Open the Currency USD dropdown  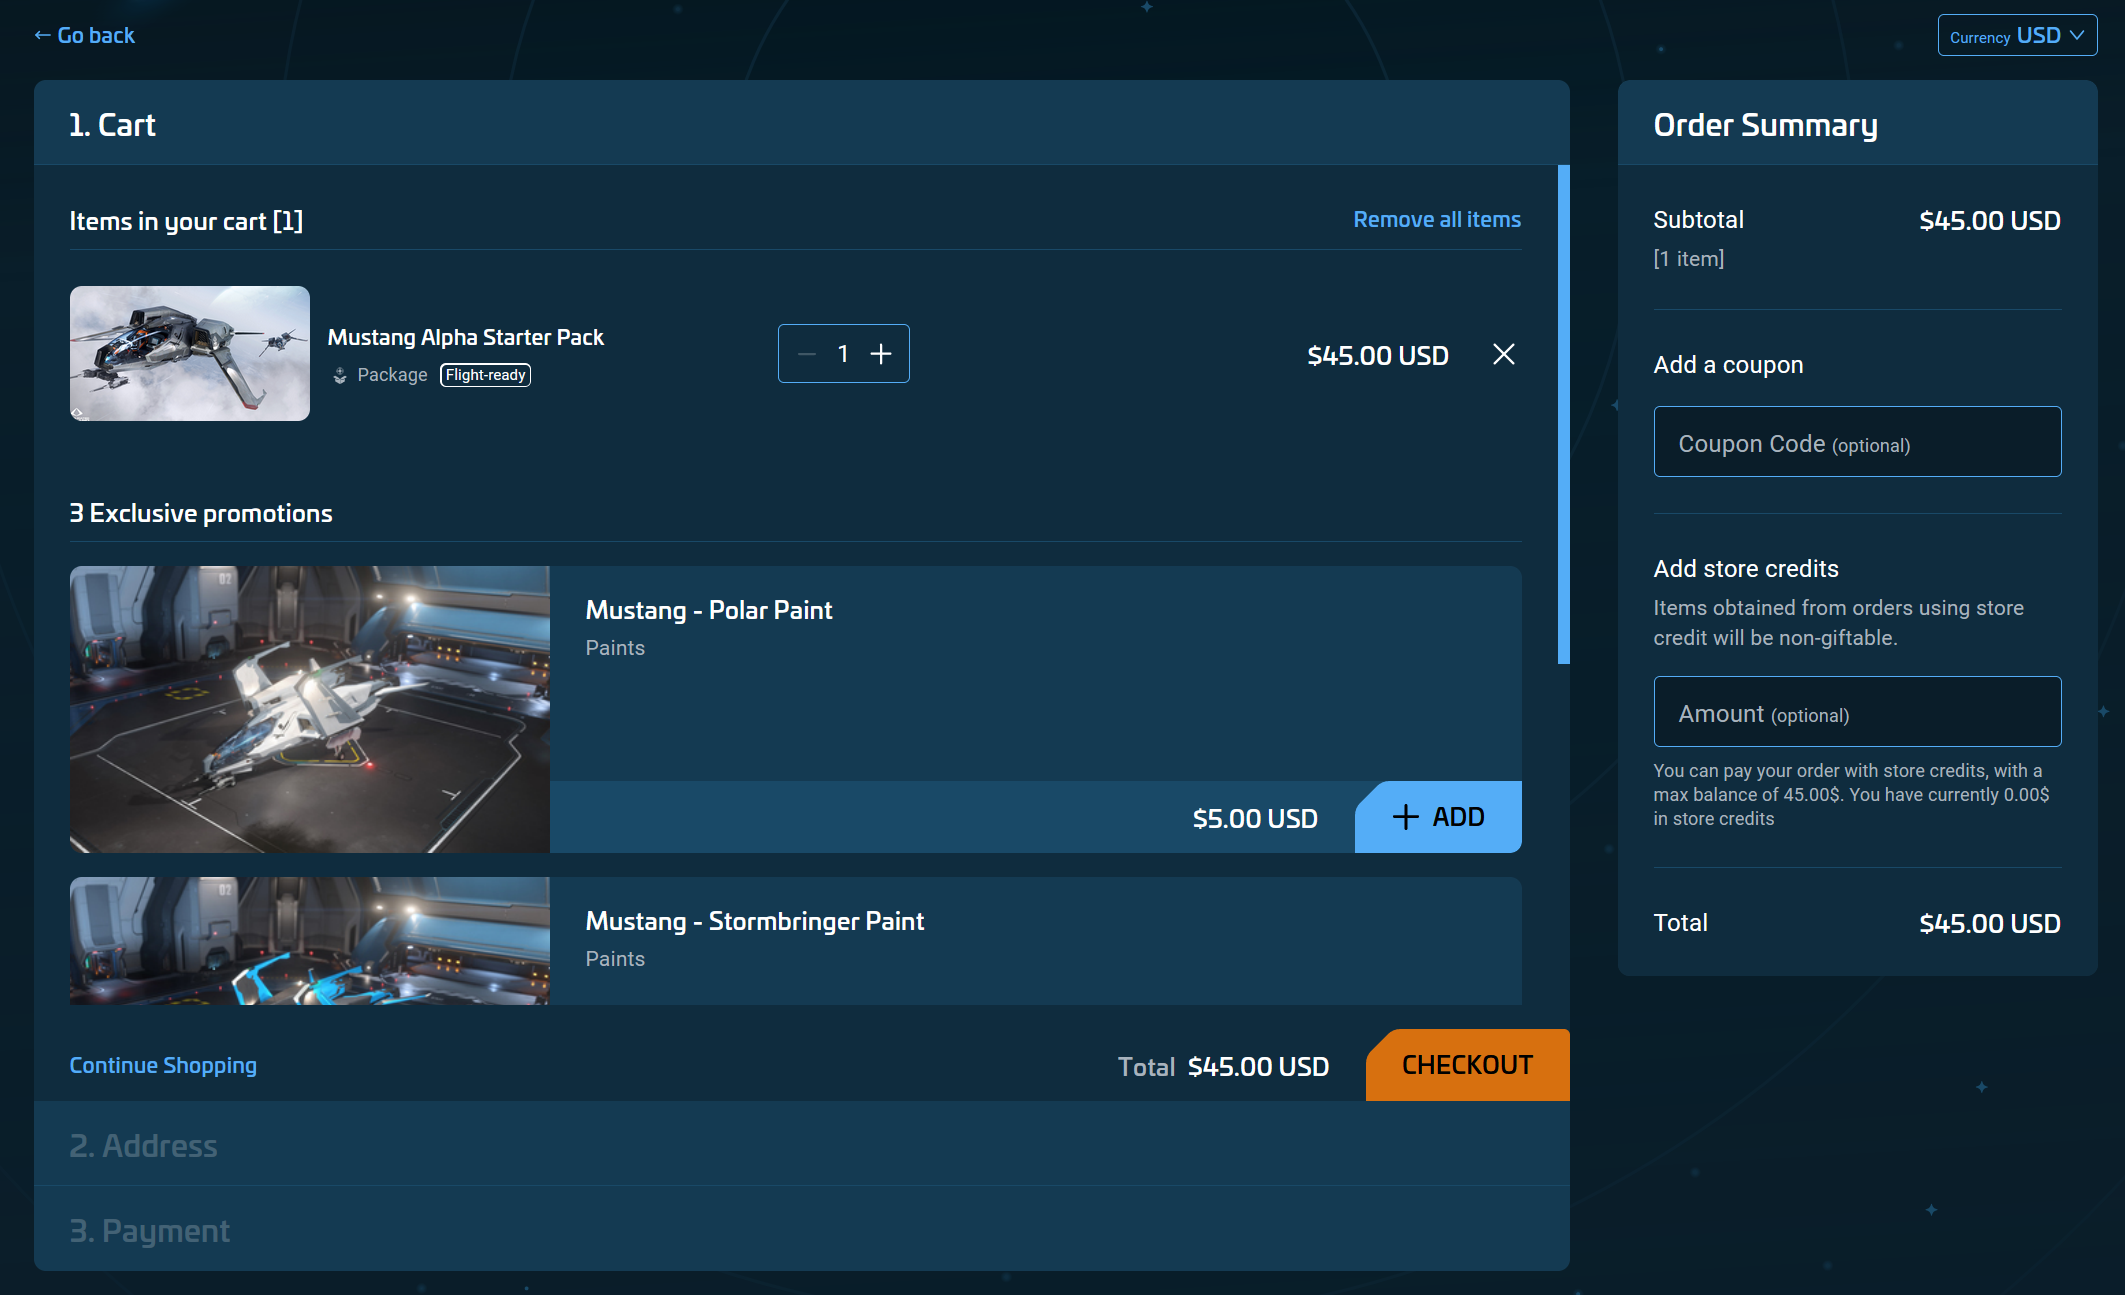[x=2017, y=34]
